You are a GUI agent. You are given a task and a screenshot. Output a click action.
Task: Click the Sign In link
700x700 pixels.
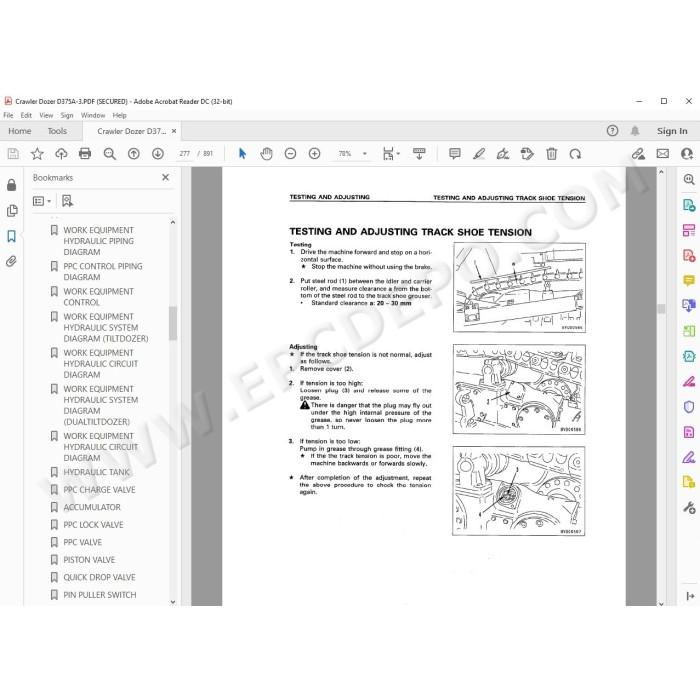pyautogui.click(x=672, y=131)
